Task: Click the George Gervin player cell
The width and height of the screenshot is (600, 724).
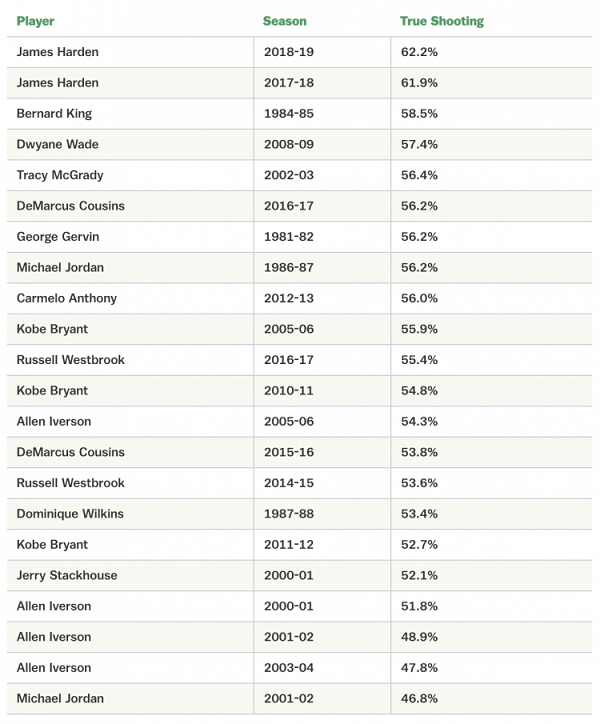Action: 58,237
